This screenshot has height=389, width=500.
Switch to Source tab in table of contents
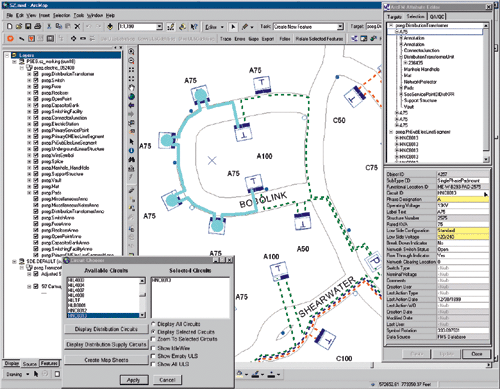pos(30,364)
